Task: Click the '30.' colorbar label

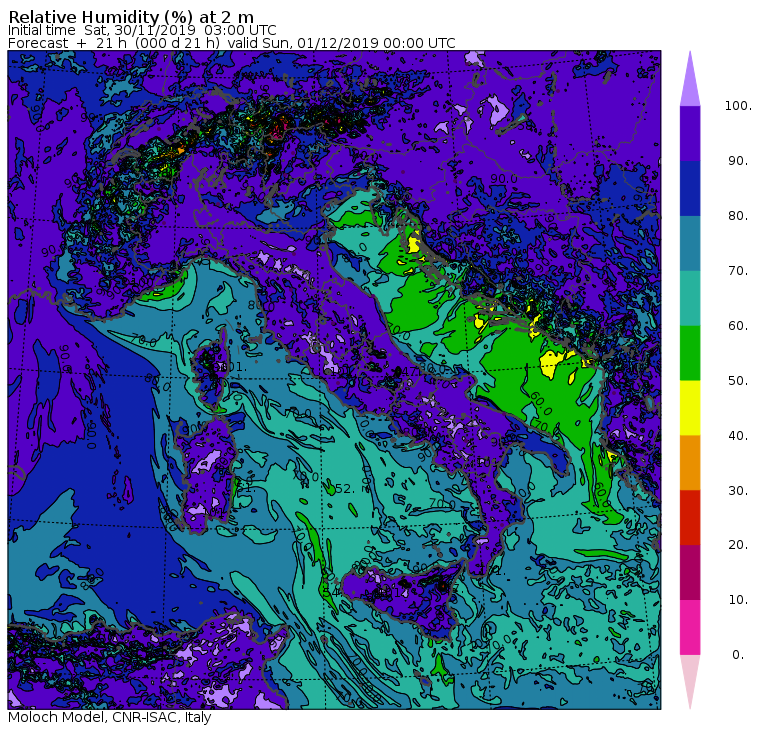Action: pyautogui.click(x=738, y=491)
